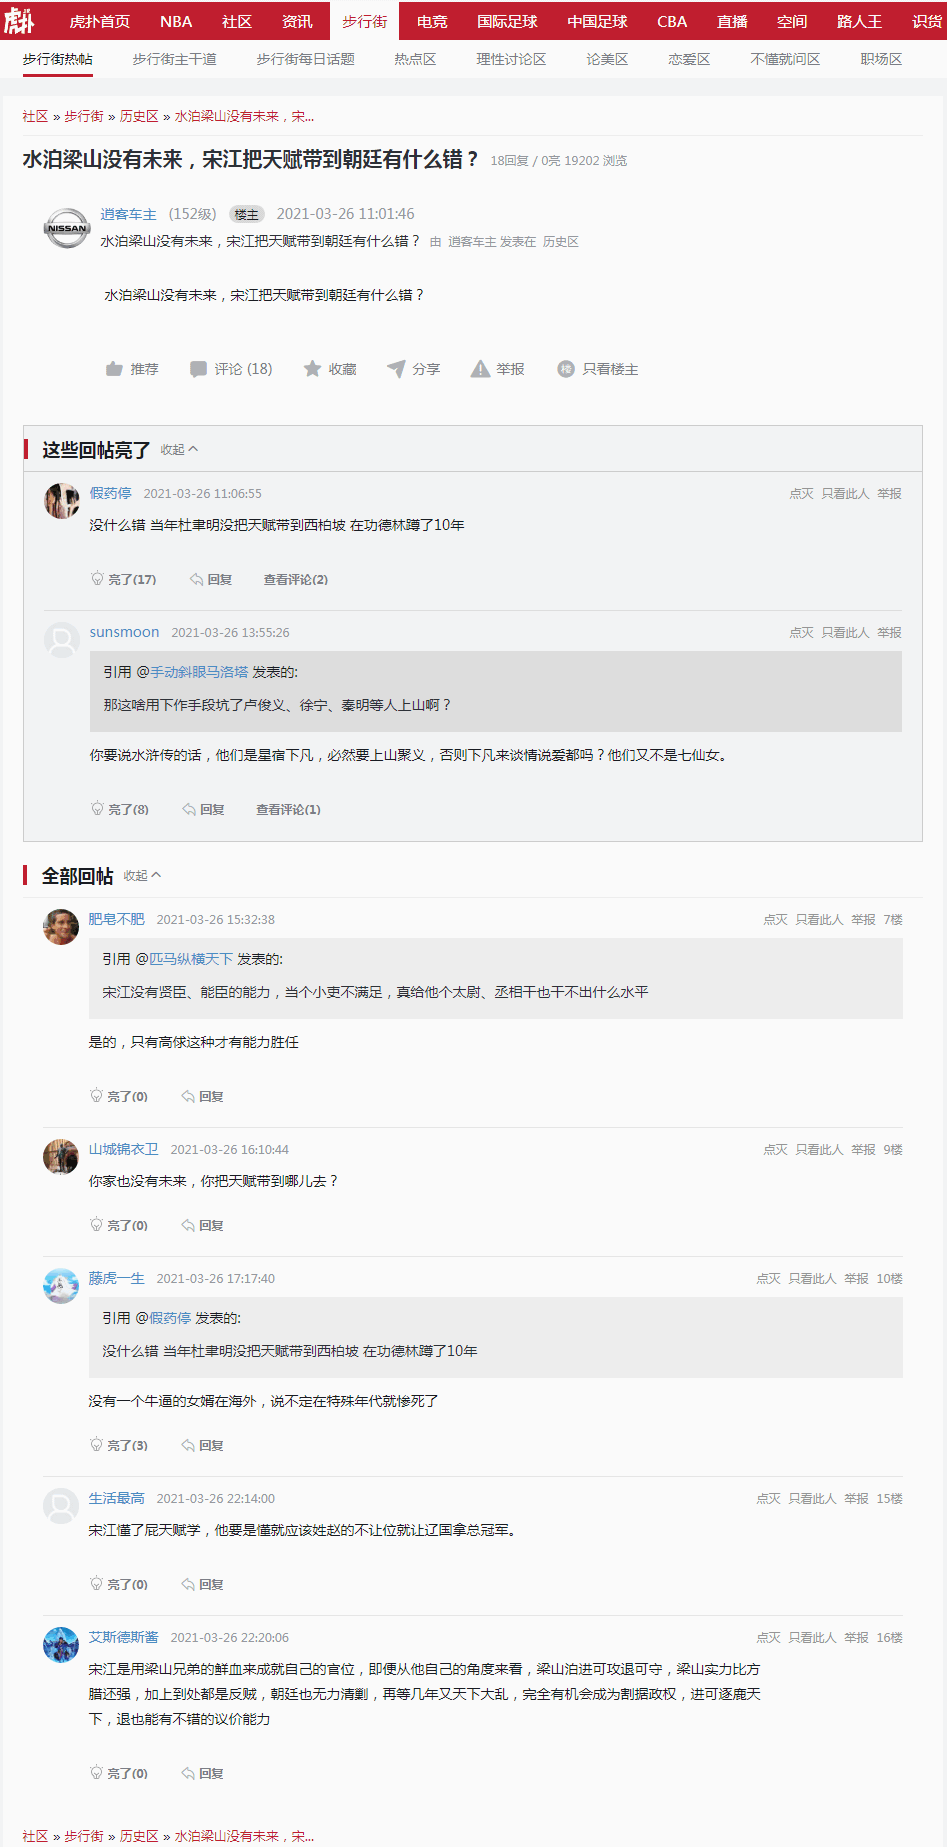Click the paper plane 分享 icon
This screenshot has height=1847, width=947.
click(396, 369)
